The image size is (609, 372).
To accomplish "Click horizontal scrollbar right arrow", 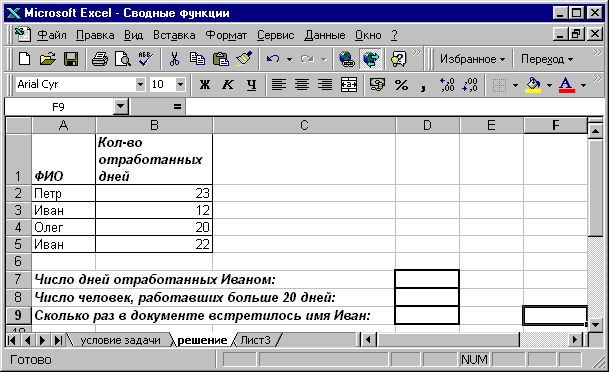I will tap(574, 340).
